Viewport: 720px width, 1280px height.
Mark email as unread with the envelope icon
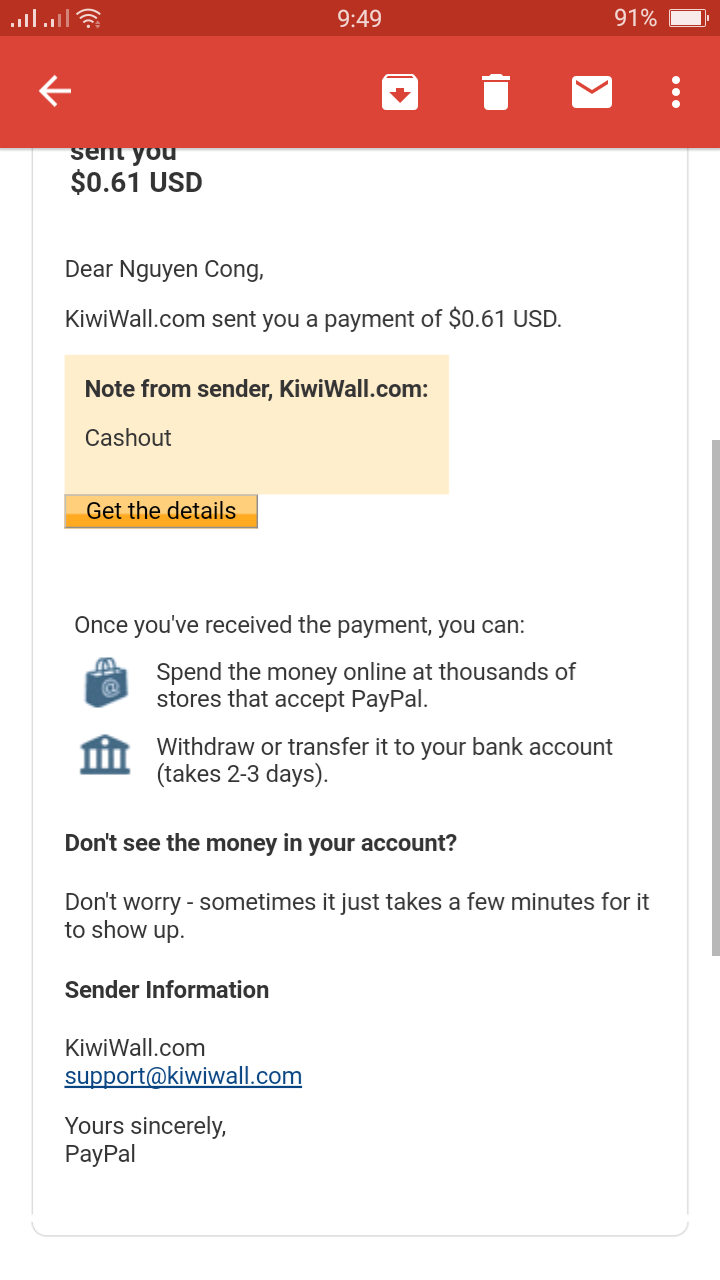pyautogui.click(x=592, y=92)
